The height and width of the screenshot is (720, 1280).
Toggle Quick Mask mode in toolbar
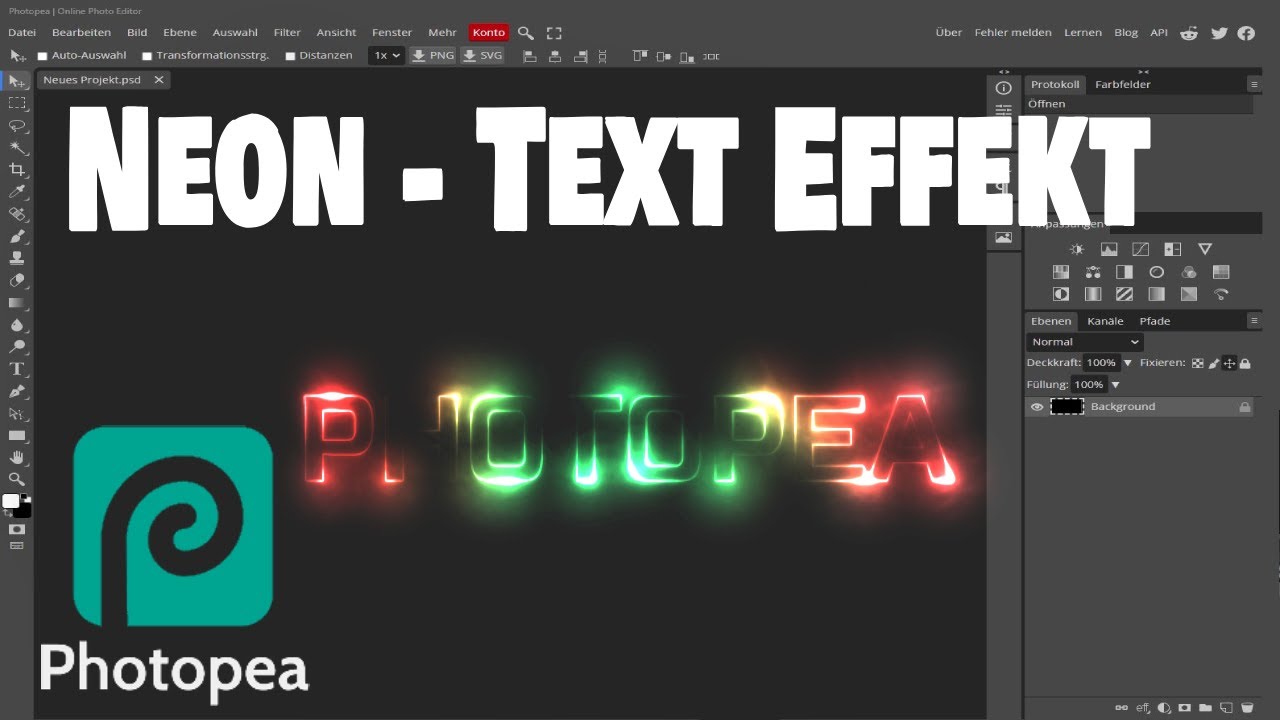tap(17, 528)
